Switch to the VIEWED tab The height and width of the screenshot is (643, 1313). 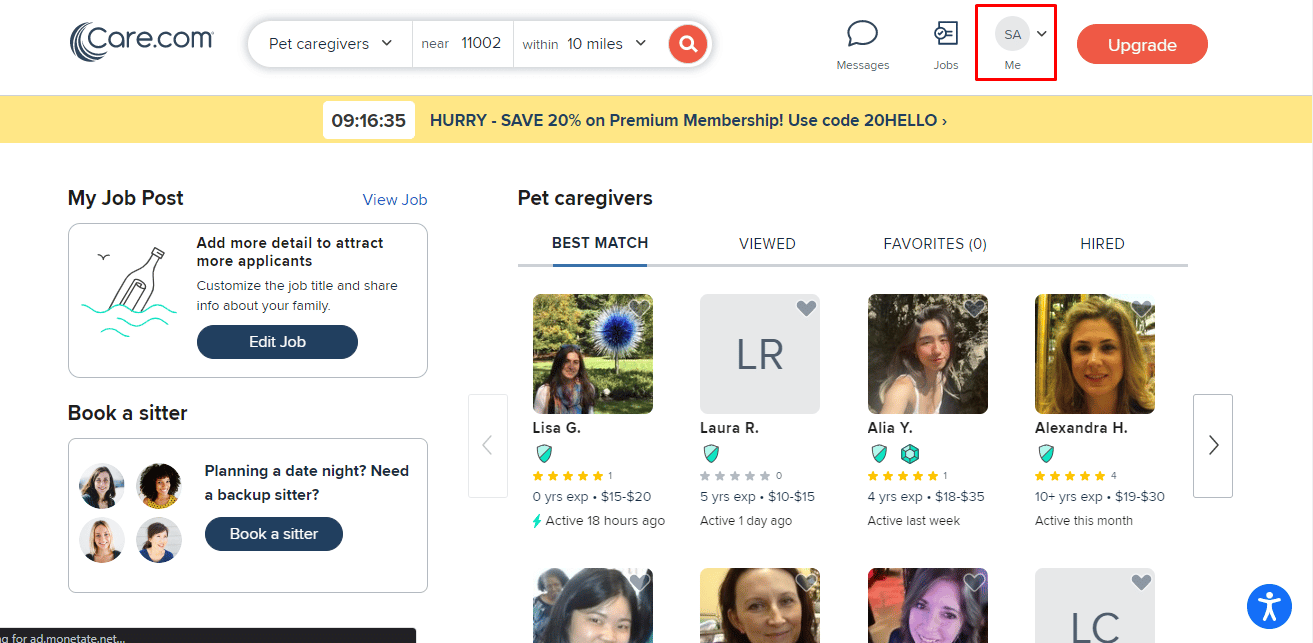pos(767,244)
